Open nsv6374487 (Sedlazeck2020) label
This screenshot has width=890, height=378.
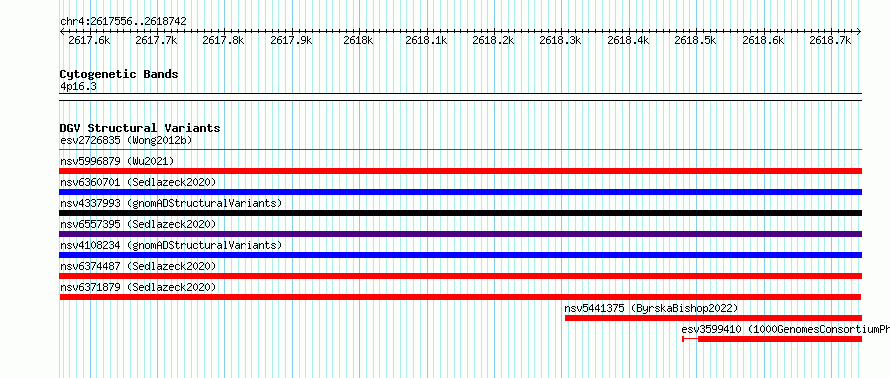pos(138,266)
